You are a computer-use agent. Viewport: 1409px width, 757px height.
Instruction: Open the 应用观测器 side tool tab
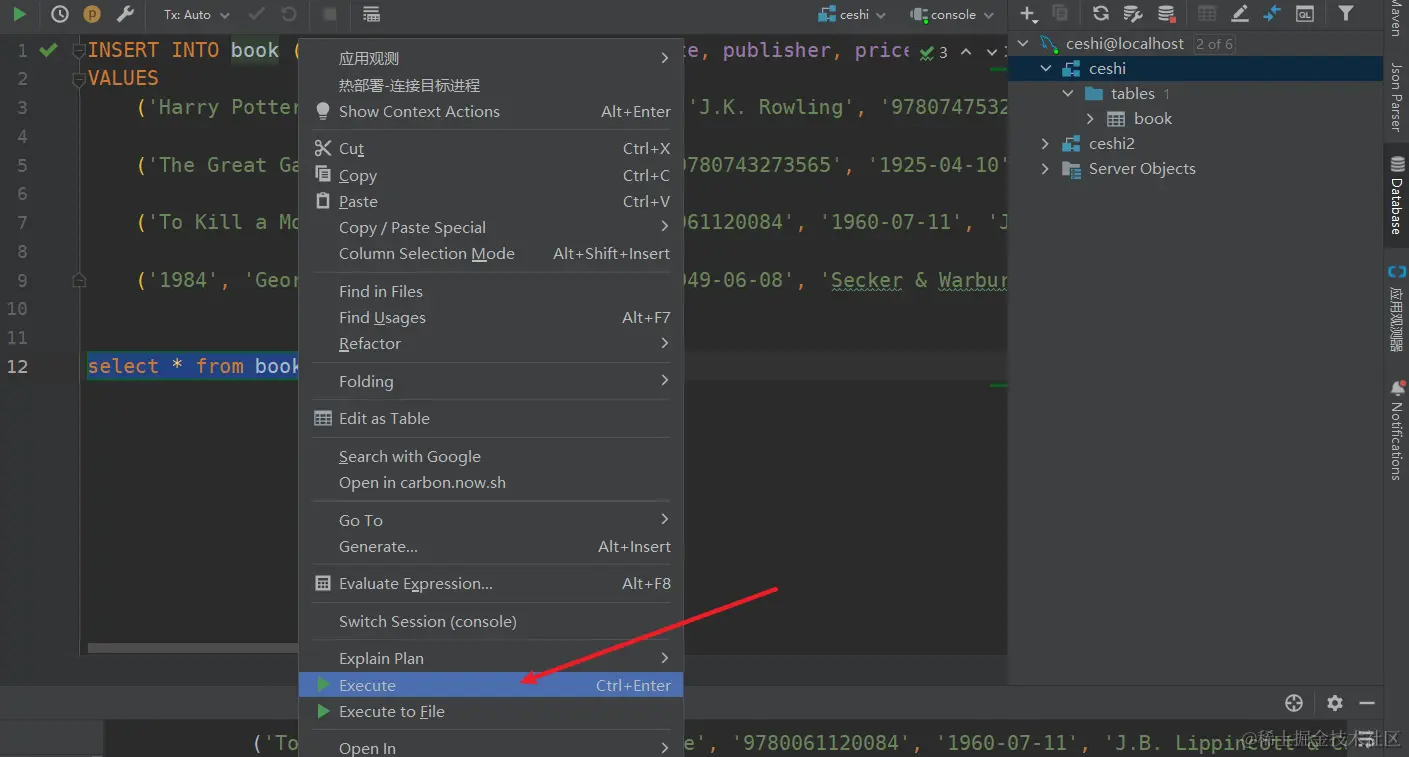[1396, 309]
